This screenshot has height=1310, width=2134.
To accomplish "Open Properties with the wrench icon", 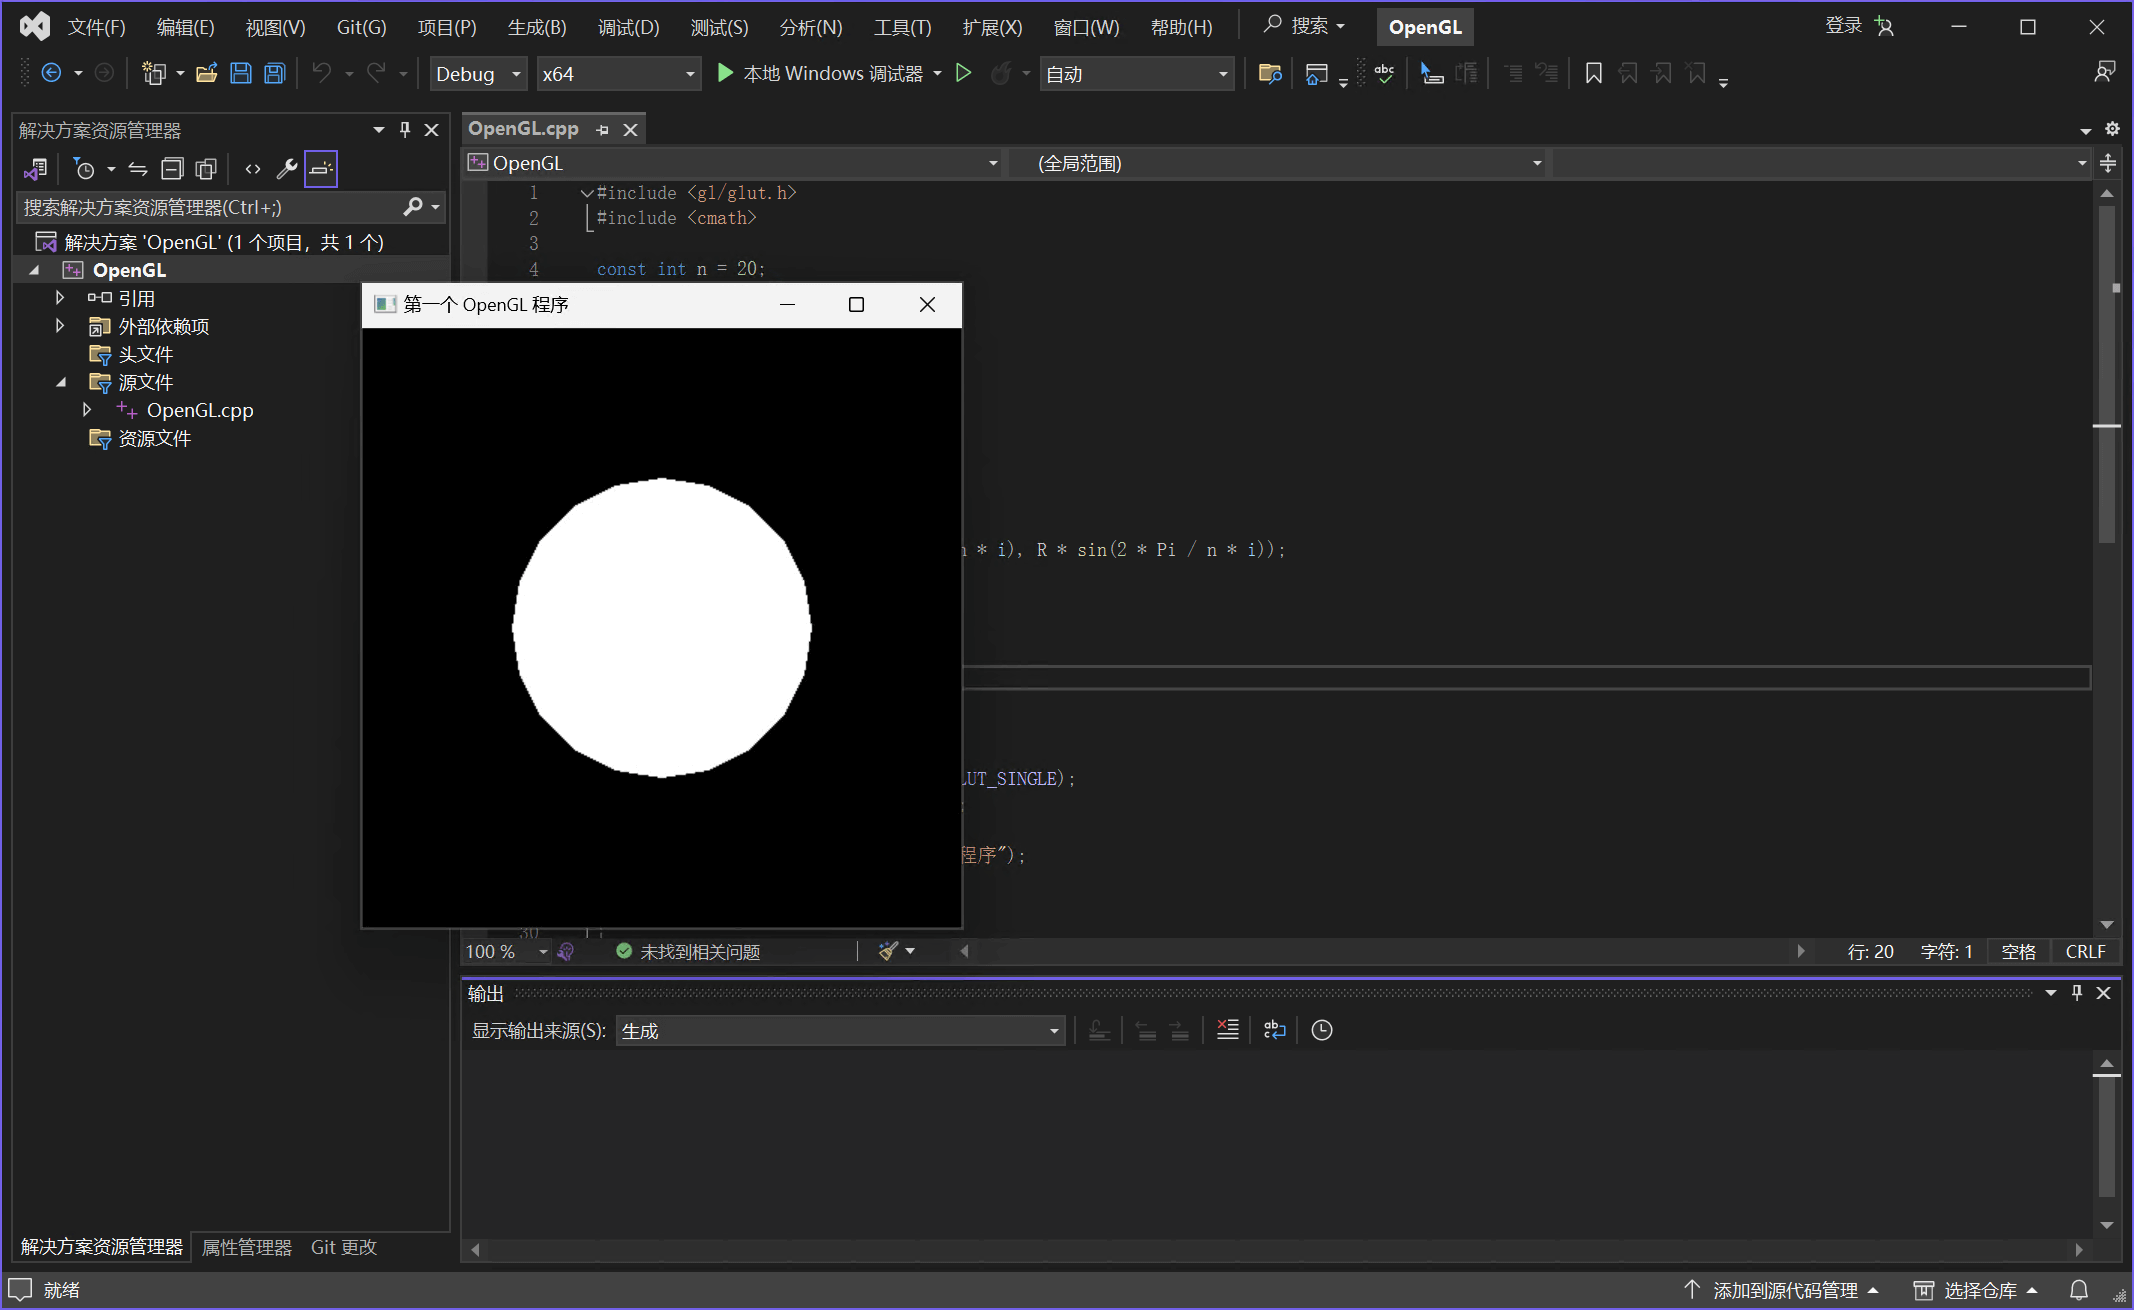I will 287,169.
